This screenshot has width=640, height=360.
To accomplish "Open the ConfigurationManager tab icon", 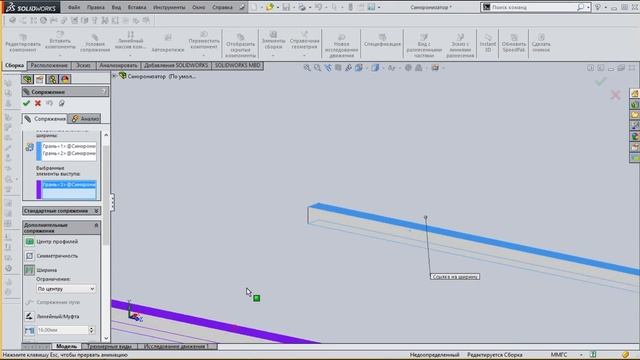I will 52,79.
